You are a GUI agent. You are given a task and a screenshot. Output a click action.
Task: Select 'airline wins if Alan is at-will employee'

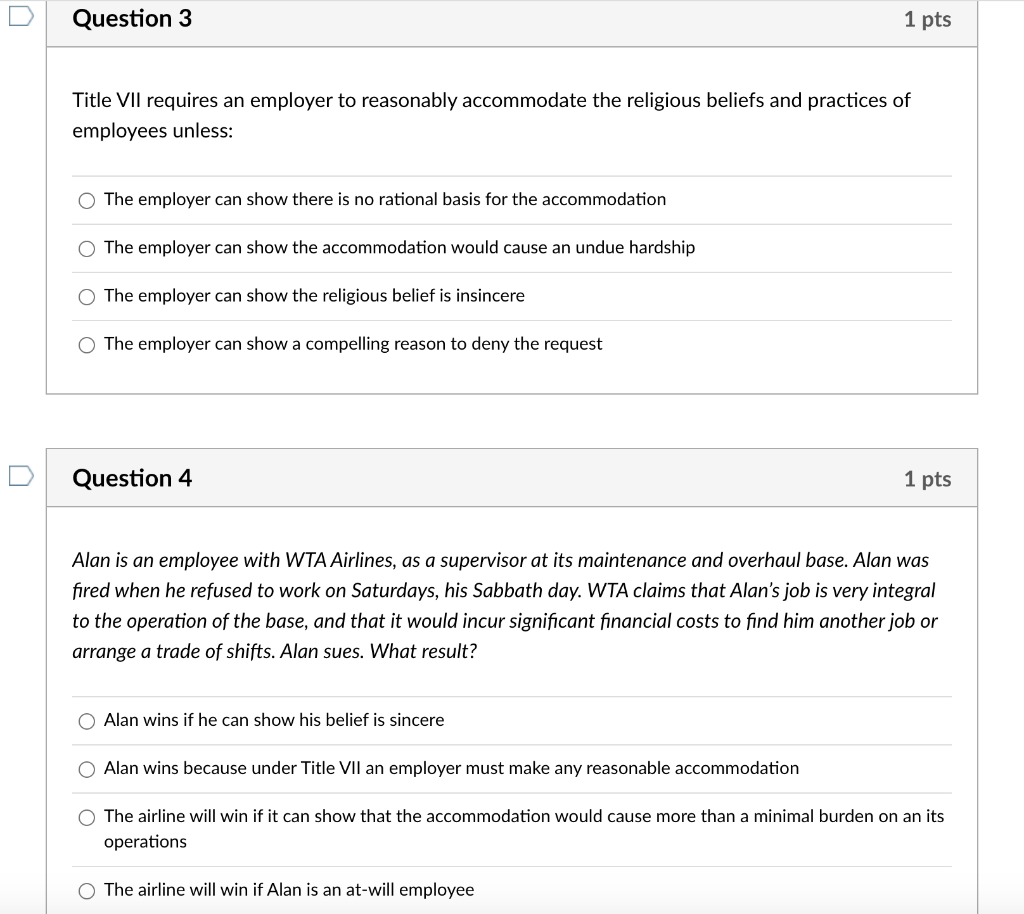87,890
